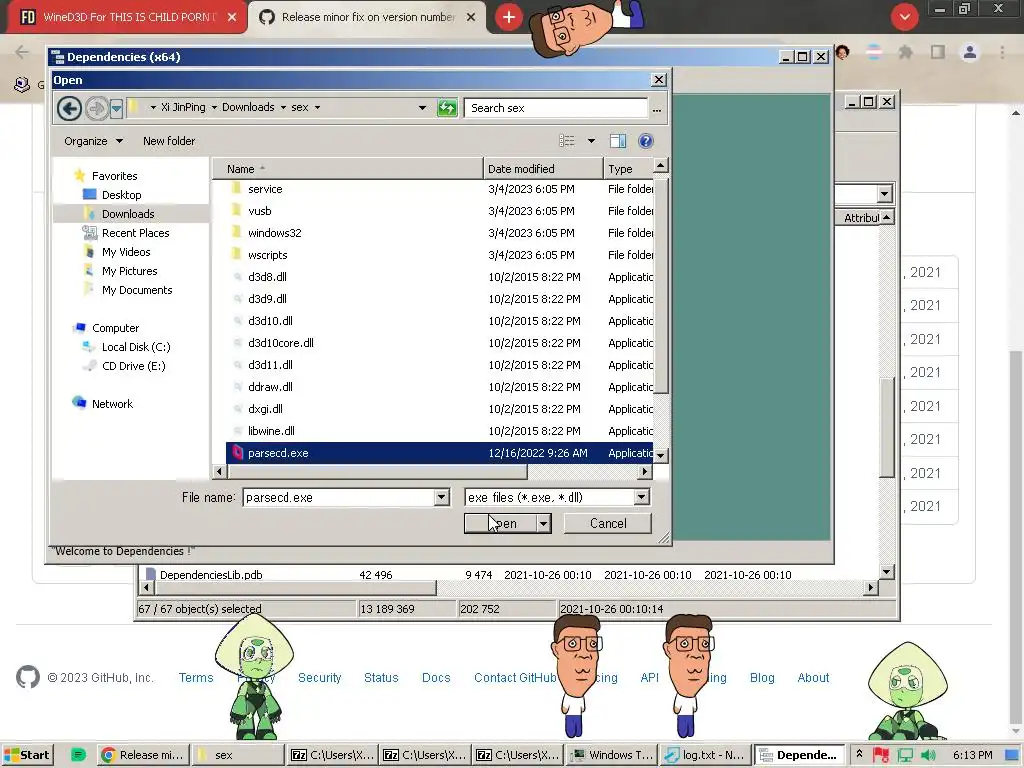This screenshot has height=768, width=1024.
Task: Sort files by the Name column
Action: (x=347, y=169)
